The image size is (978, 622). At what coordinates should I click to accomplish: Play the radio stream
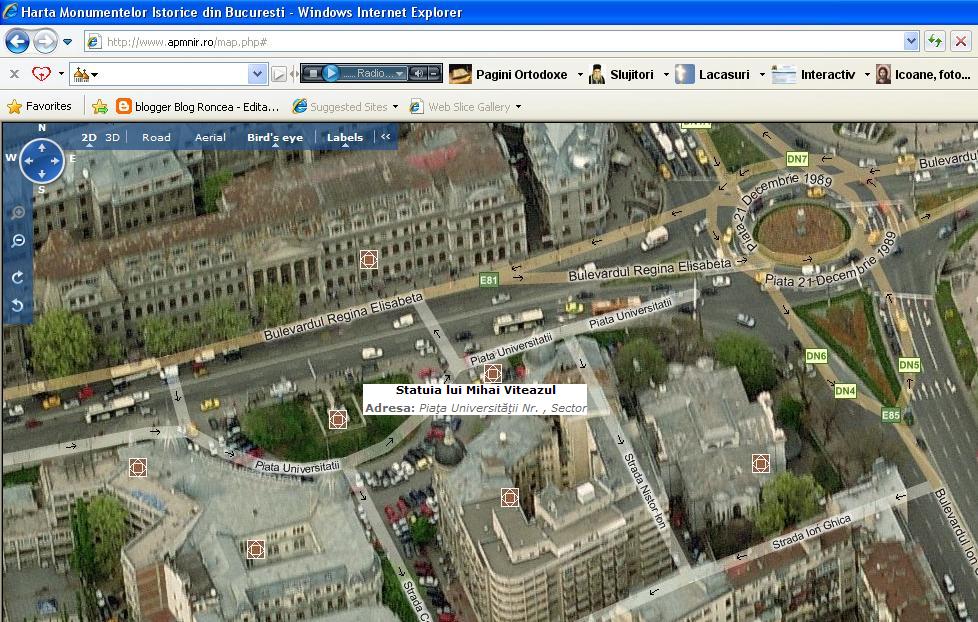(x=331, y=74)
